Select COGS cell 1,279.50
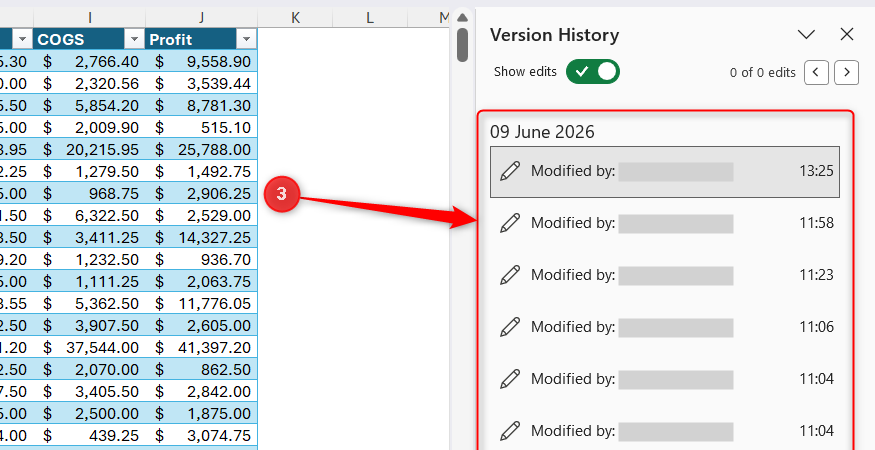Screen dimensions: 875x450 click(x=89, y=171)
